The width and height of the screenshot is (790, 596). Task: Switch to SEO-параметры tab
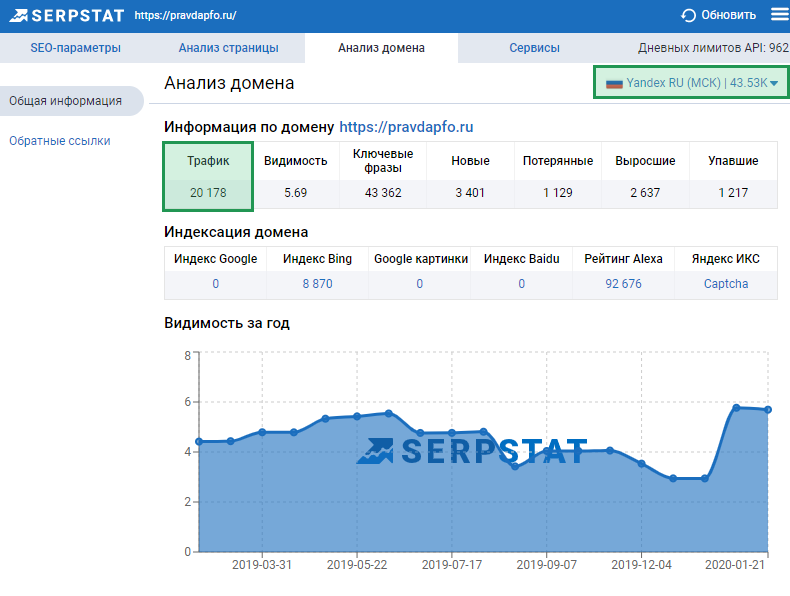(76, 48)
